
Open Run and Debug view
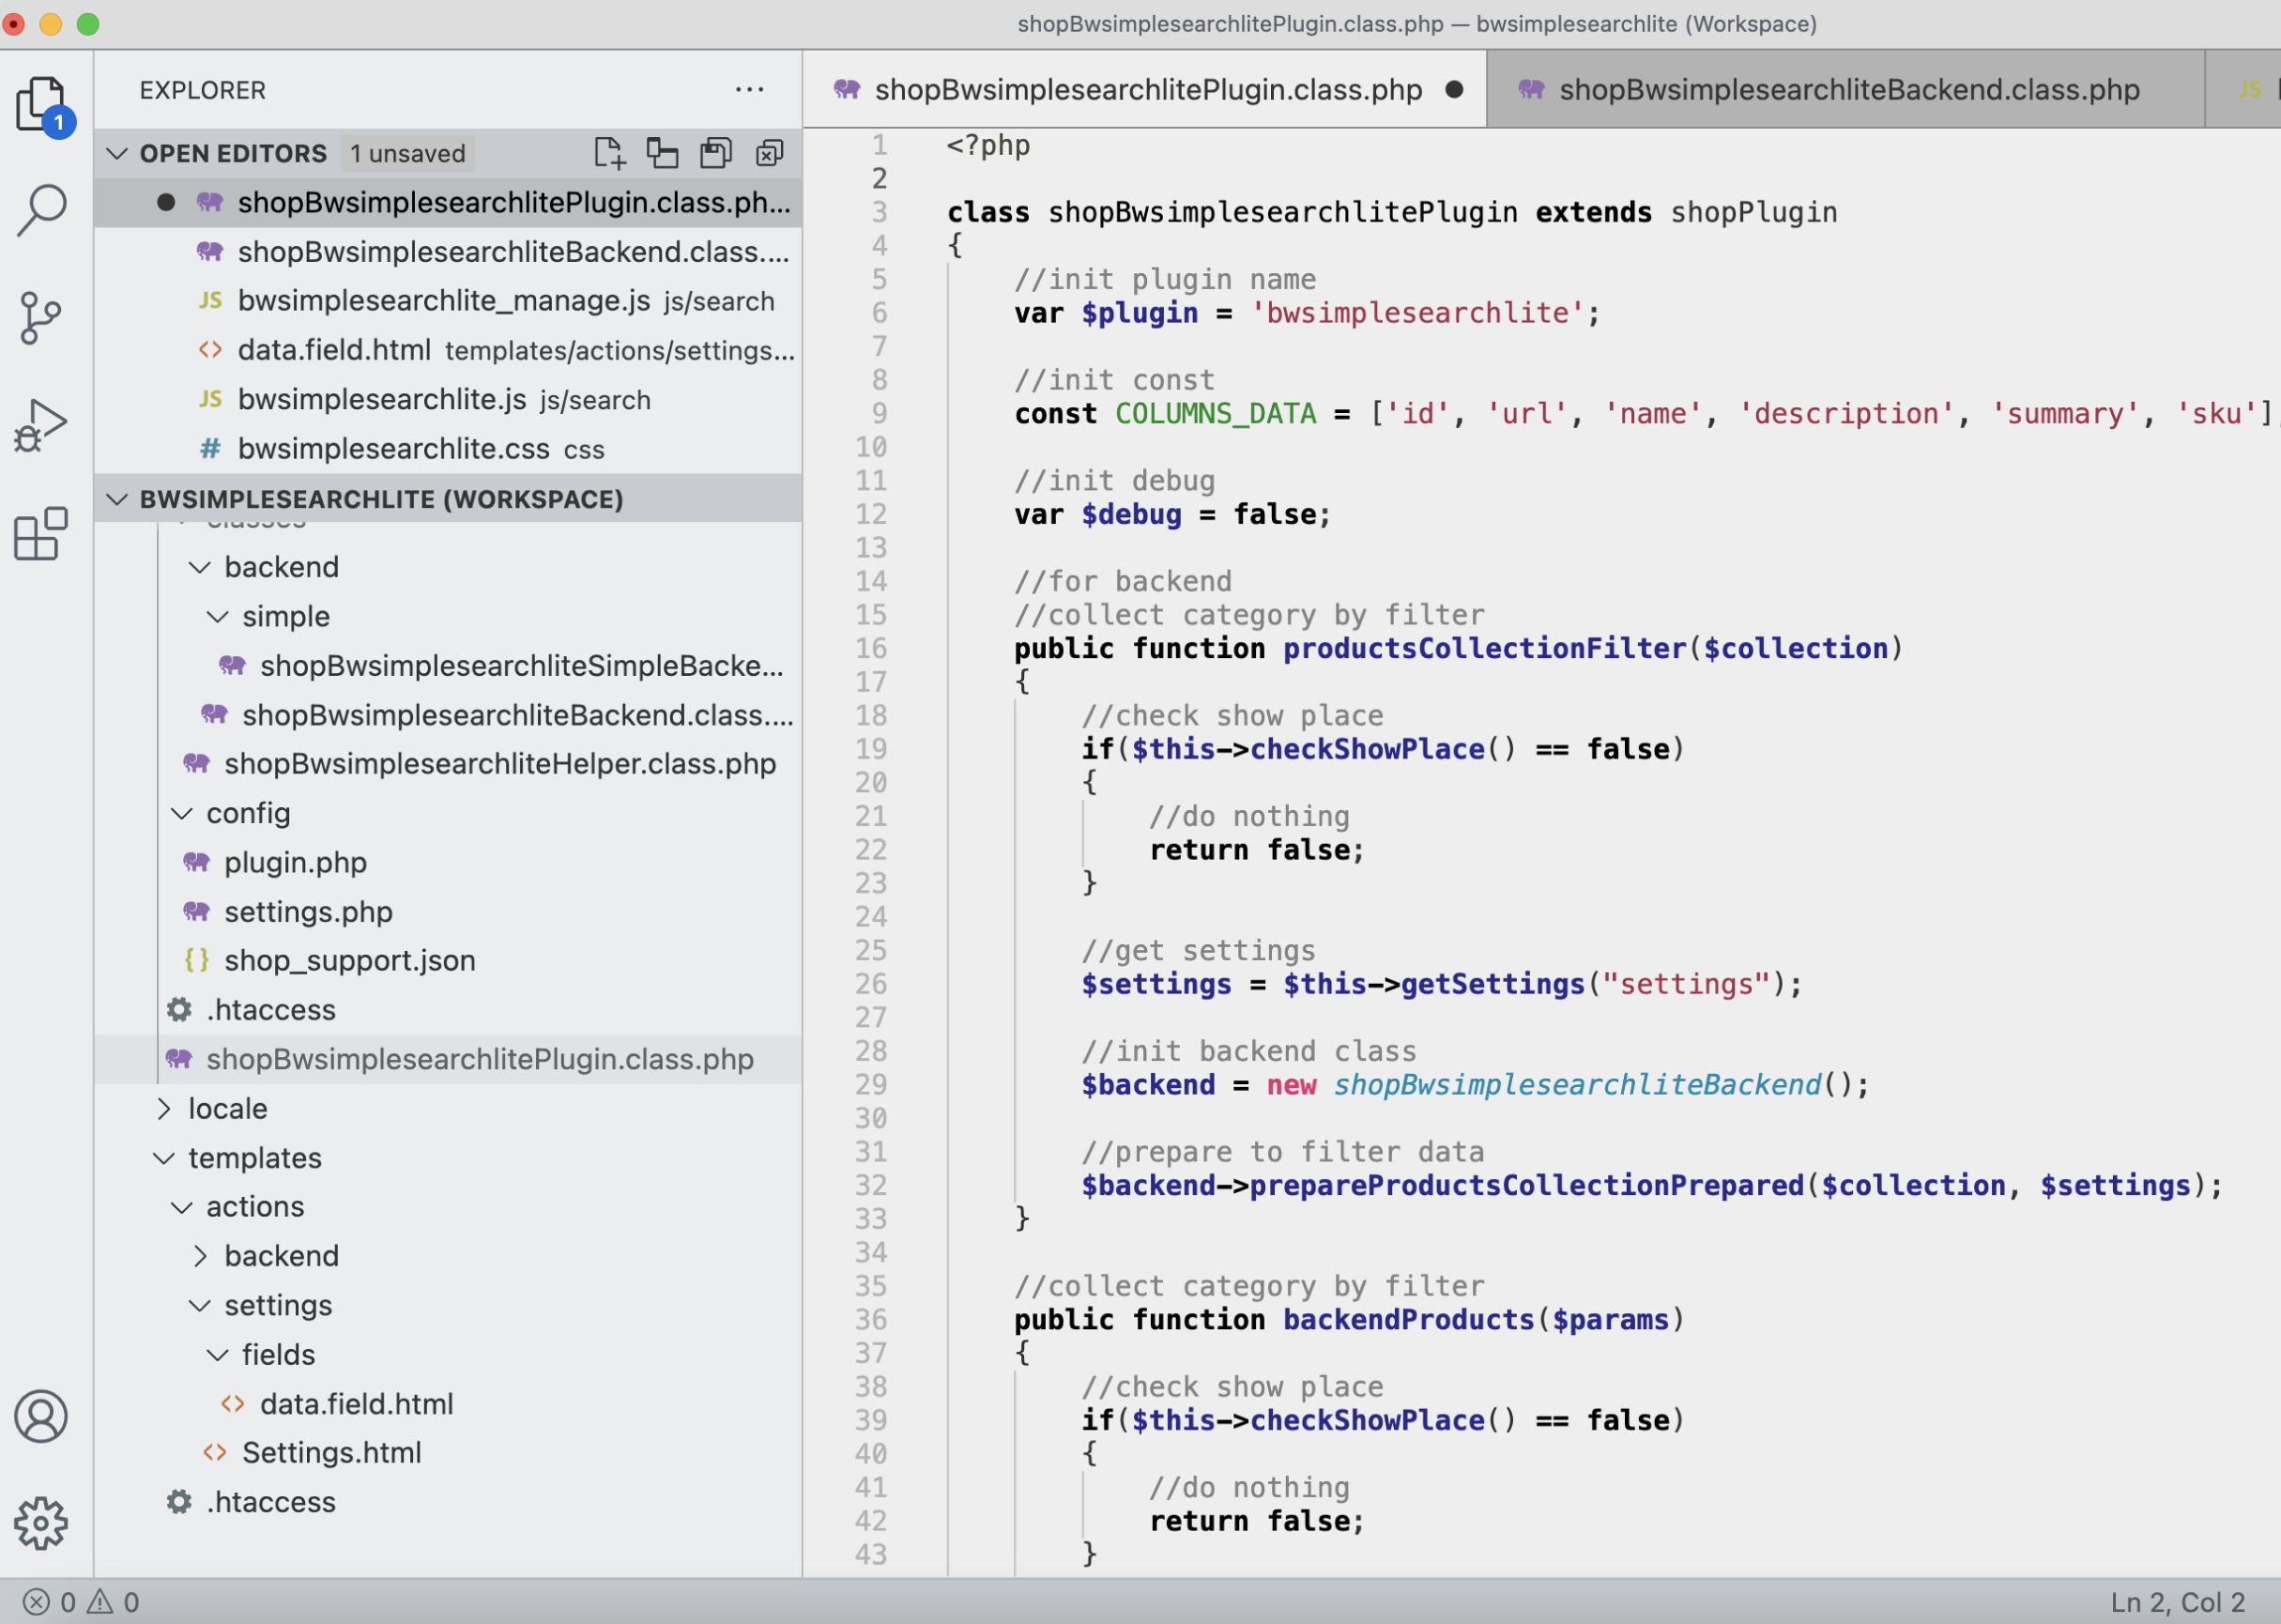pyautogui.click(x=42, y=426)
